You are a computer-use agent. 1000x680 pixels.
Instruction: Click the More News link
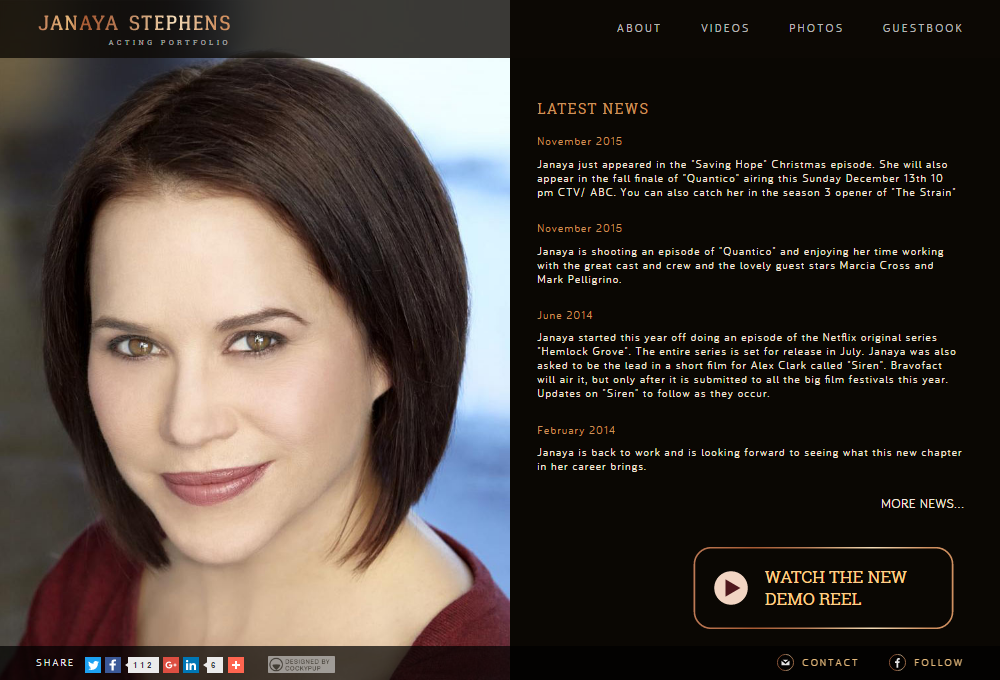(x=922, y=504)
